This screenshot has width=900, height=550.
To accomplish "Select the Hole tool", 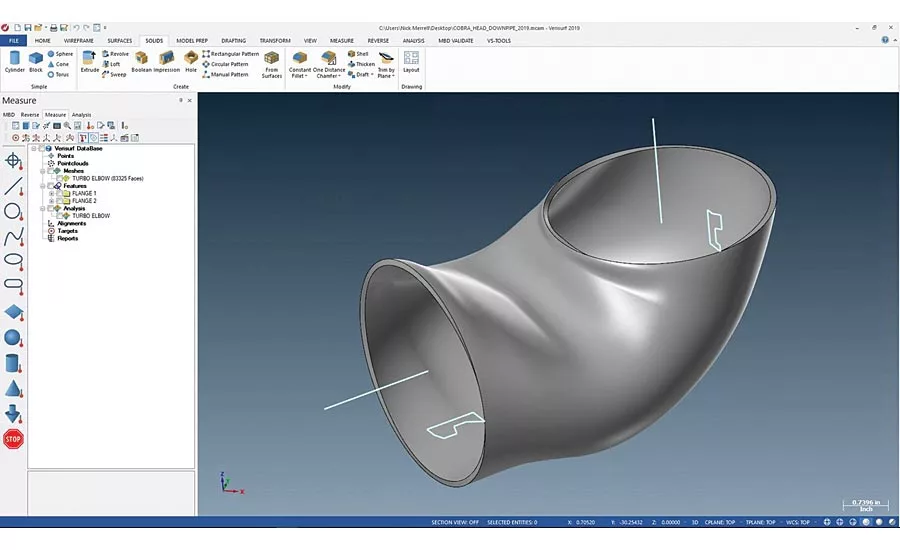I will click(191, 62).
